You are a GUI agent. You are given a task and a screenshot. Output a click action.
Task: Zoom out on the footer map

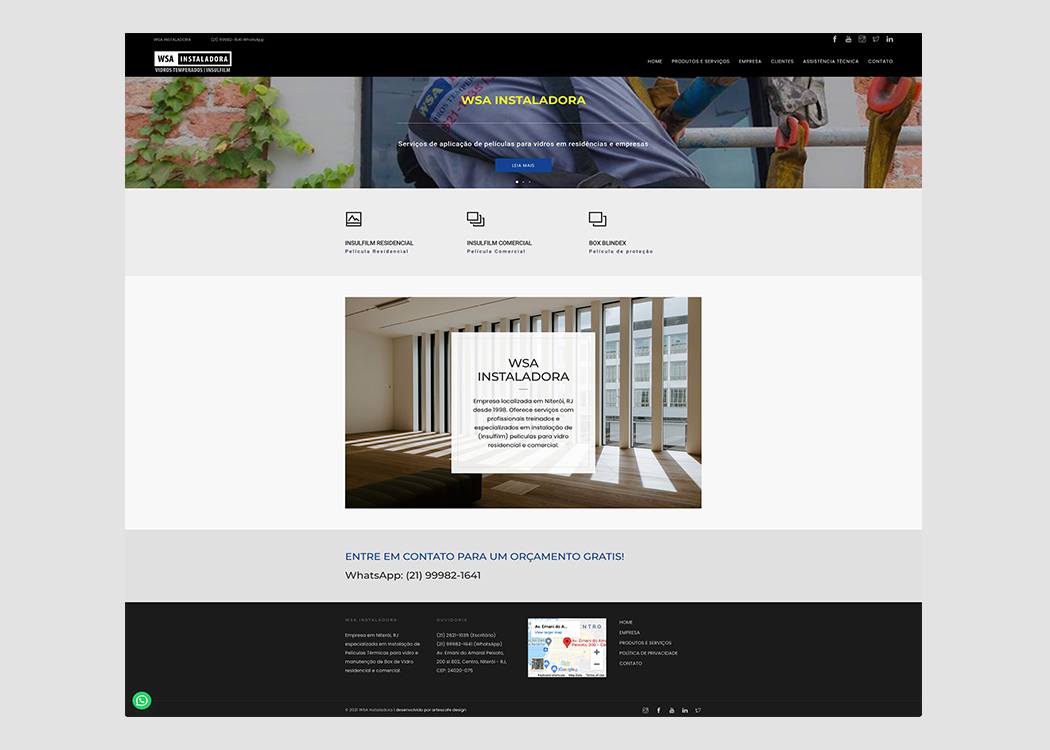point(597,664)
